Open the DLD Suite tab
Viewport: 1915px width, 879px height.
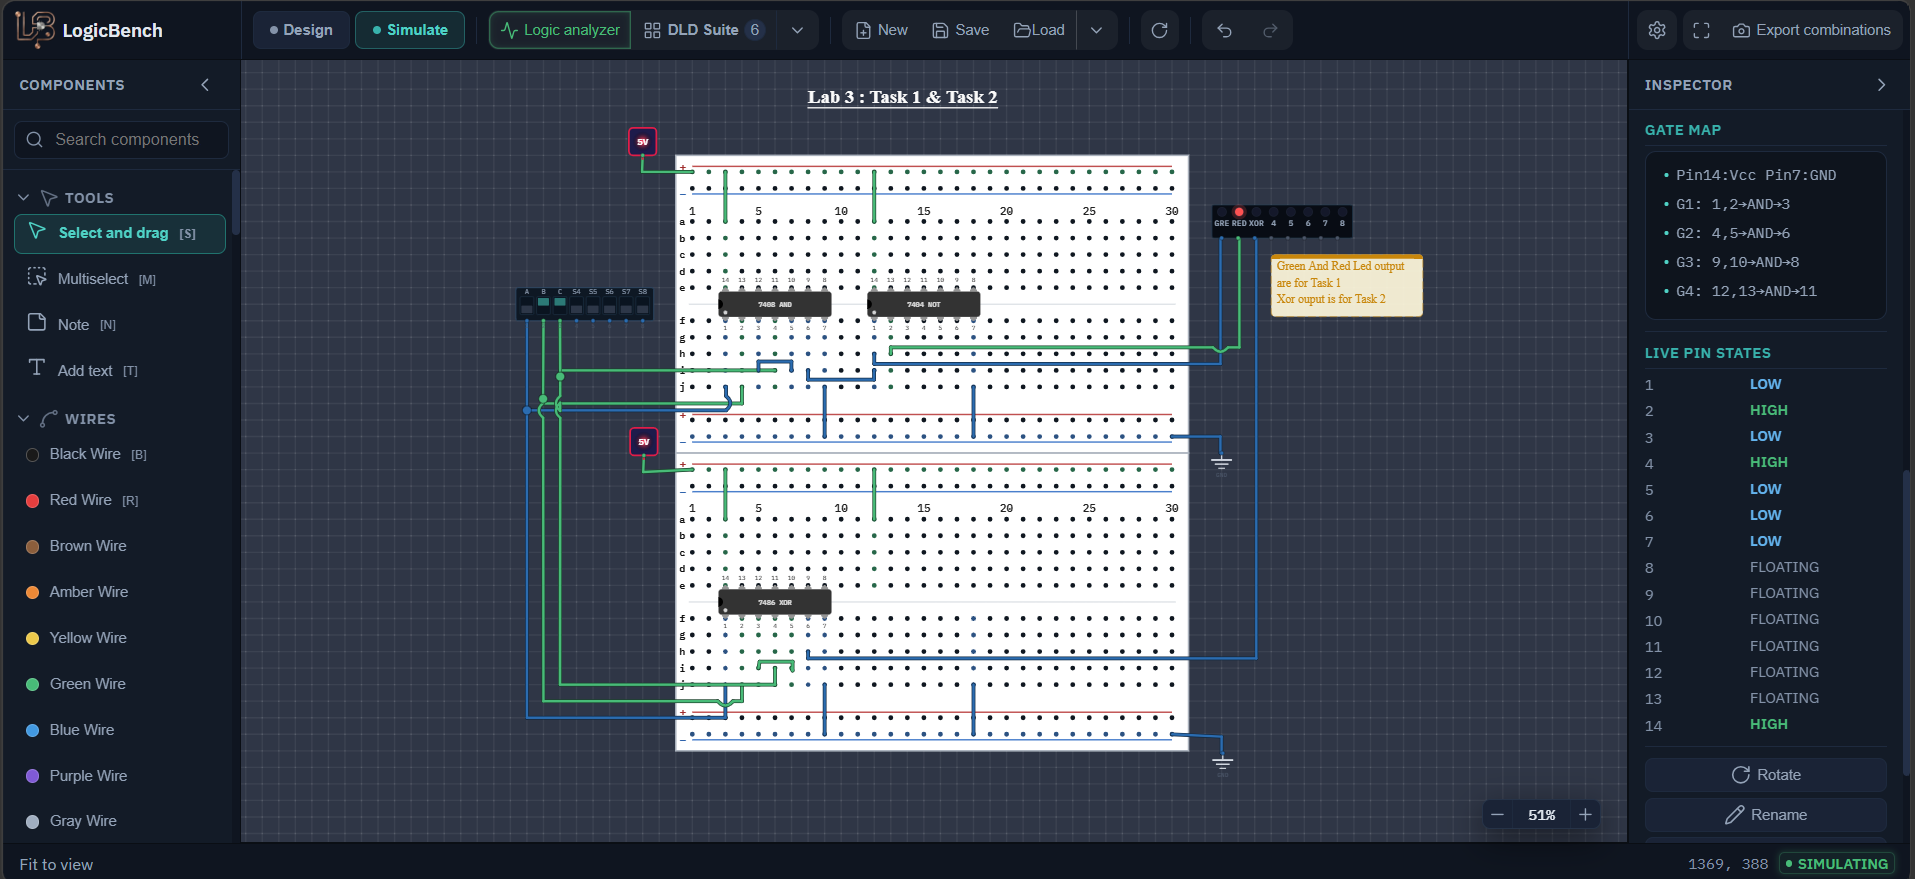click(703, 30)
